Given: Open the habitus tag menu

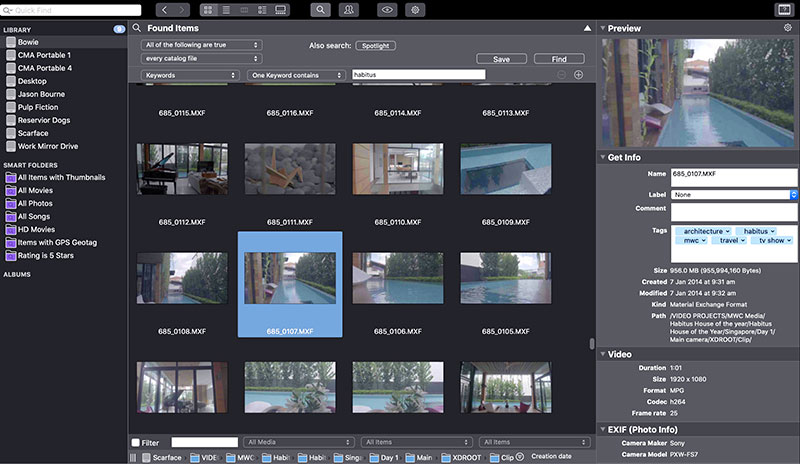Looking at the screenshot, I should [x=772, y=231].
